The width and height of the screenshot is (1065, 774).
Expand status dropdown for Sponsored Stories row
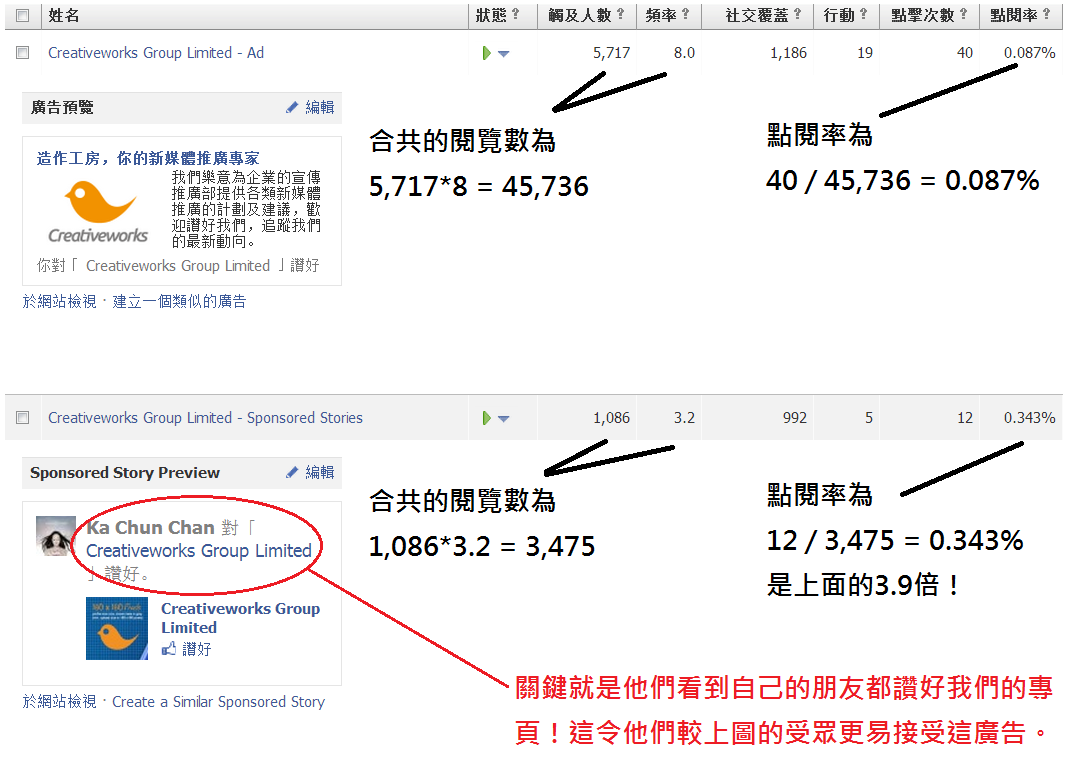coord(503,419)
